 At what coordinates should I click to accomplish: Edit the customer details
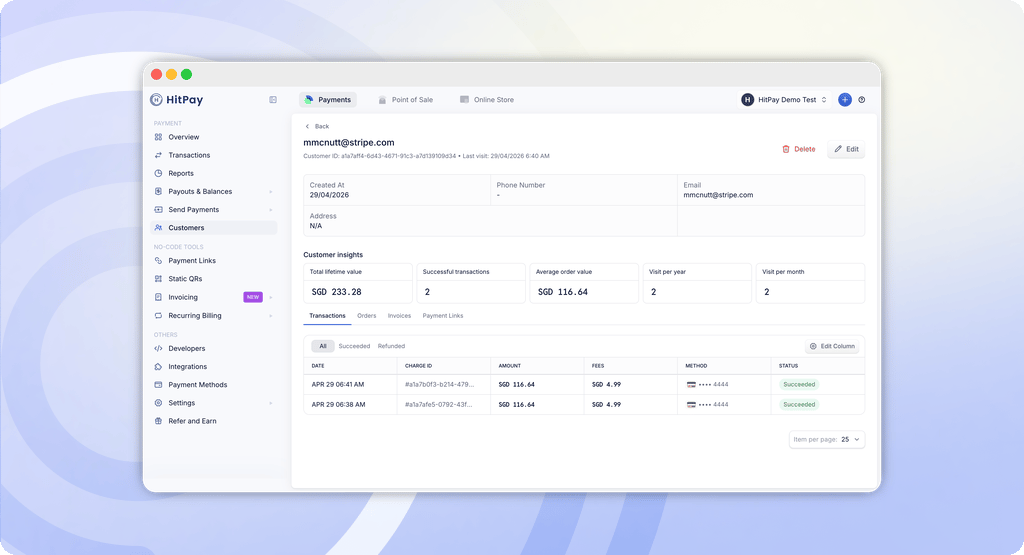pyautogui.click(x=846, y=150)
